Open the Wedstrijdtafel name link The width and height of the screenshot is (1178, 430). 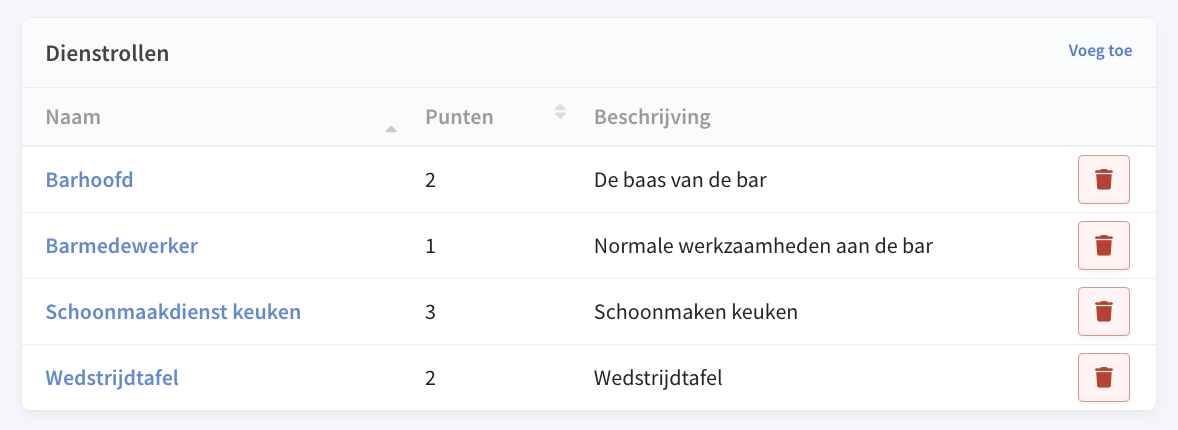[x=112, y=378]
